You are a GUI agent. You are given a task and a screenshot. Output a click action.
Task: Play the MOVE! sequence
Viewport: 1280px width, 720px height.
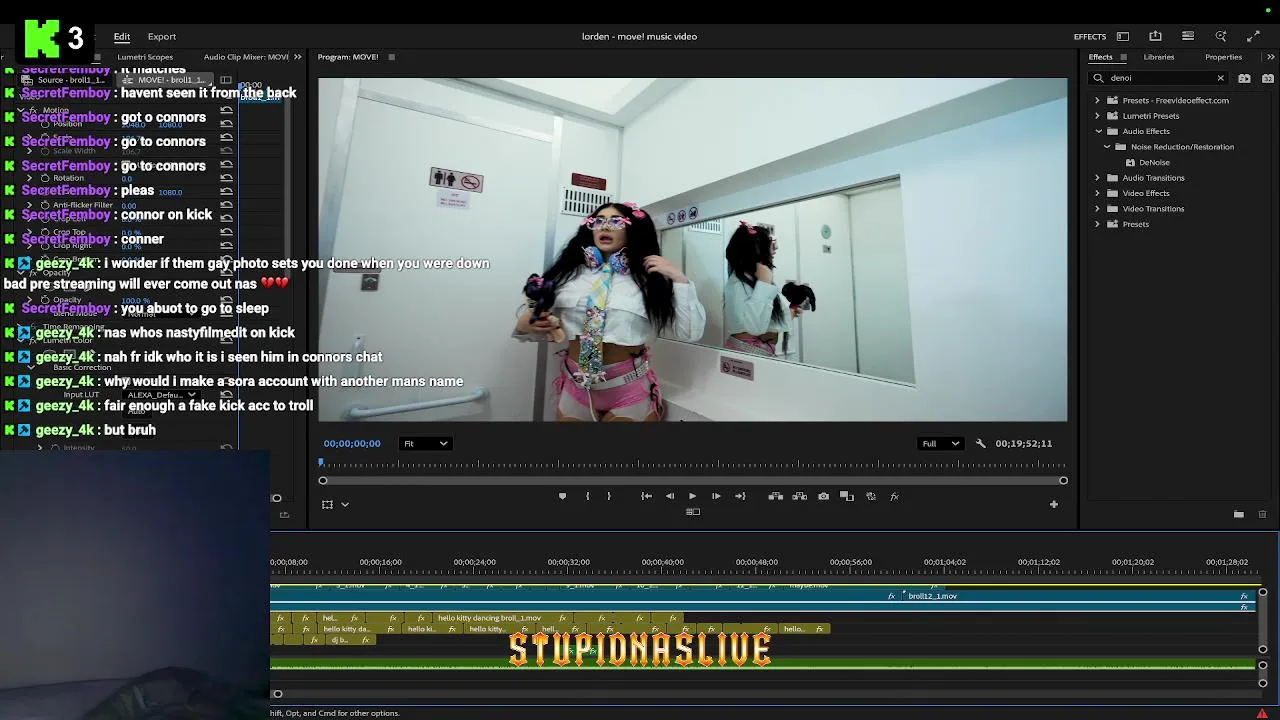tap(692, 496)
